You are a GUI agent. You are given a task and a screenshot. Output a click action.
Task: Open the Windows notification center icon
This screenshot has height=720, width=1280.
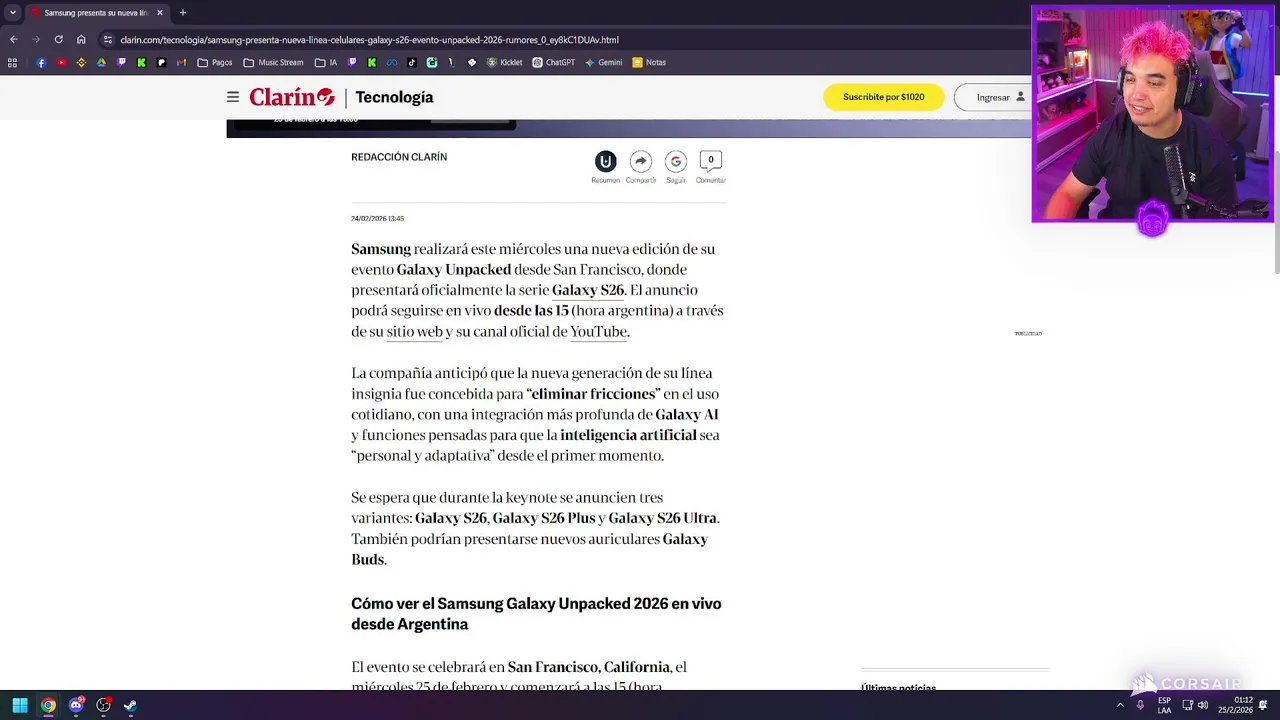click(x=1263, y=705)
